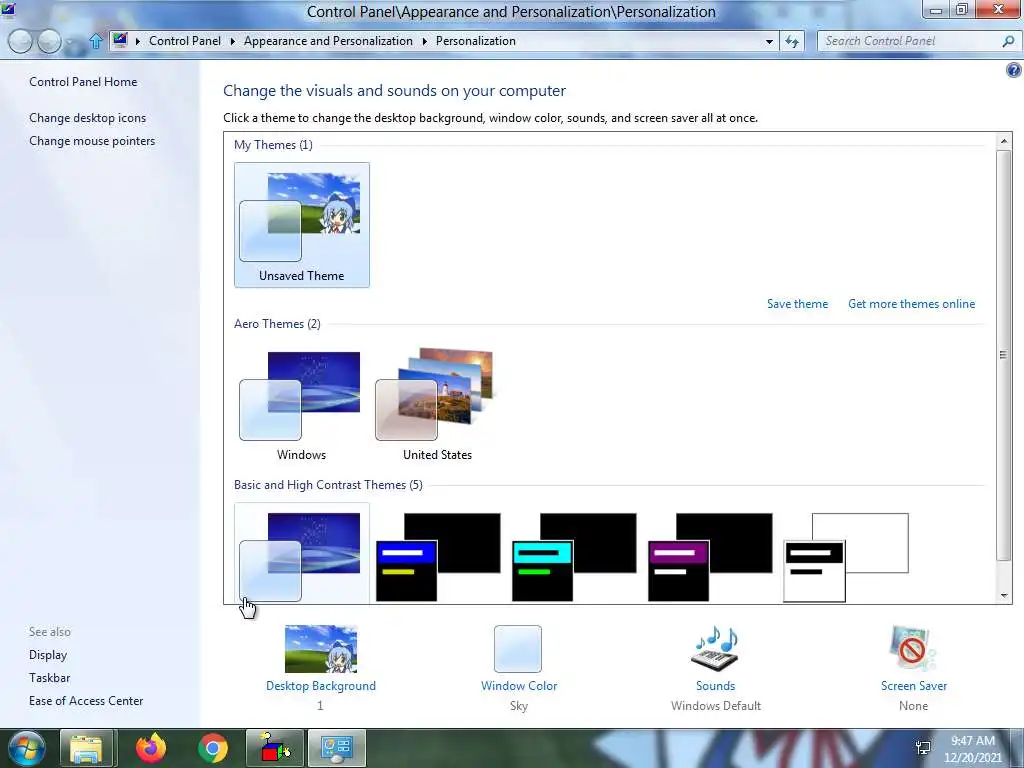Click the Control Panel breadcrumb
This screenshot has width=1024, height=768.
185,40
